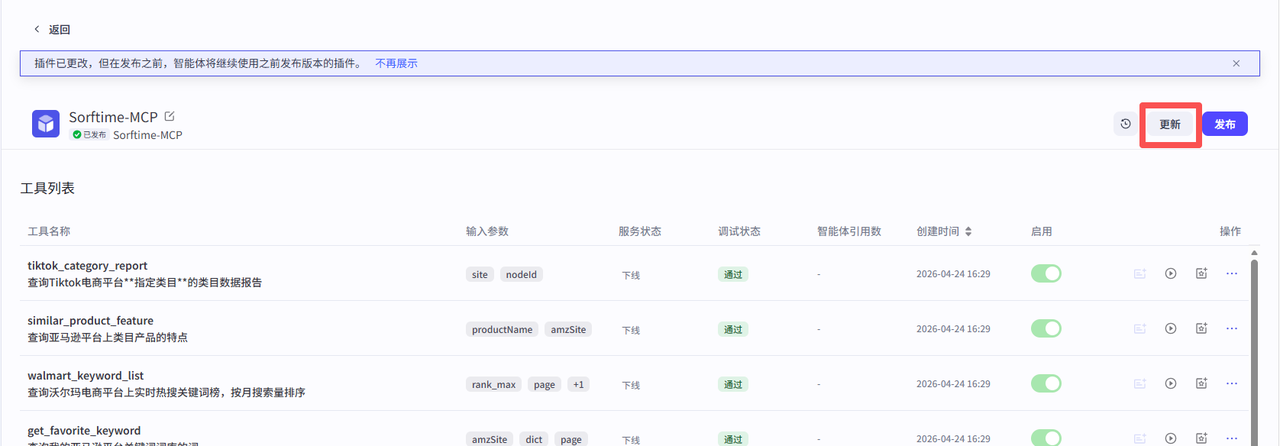Disable the tiktok_category_report tool toggle

click(1046, 273)
